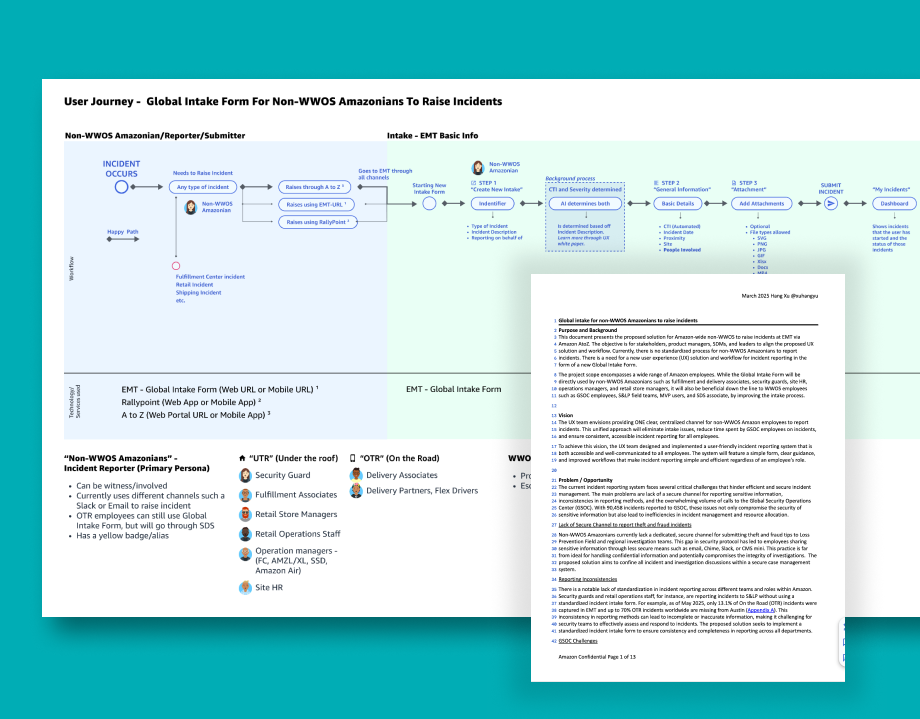Viewport: 920px width, 719px height.
Task: Click the File types allowed bullet
Action: (x=770, y=232)
